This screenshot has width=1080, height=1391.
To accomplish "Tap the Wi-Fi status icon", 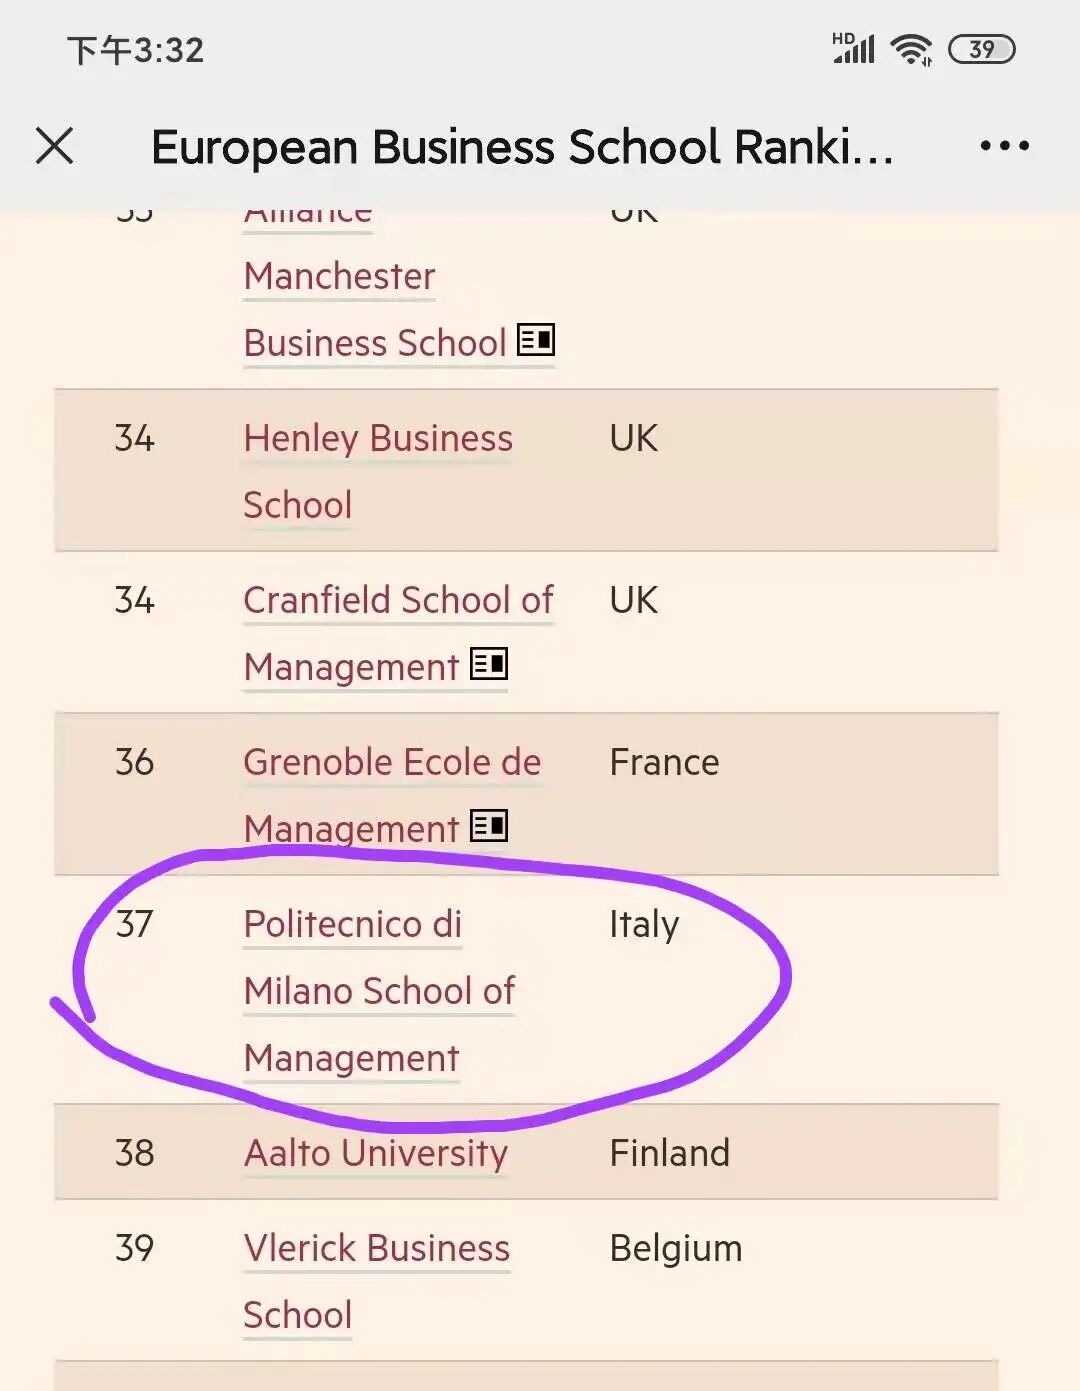I will 911,49.
